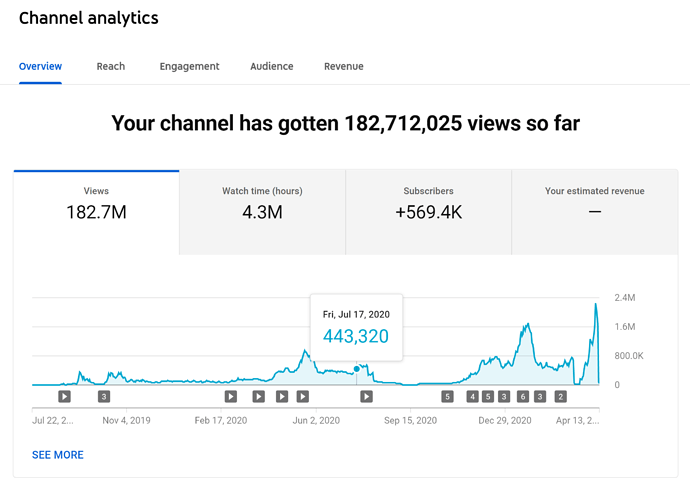Open the marker labeled 4 under the chart
The width and height of the screenshot is (690, 486).
coord(473,396)
